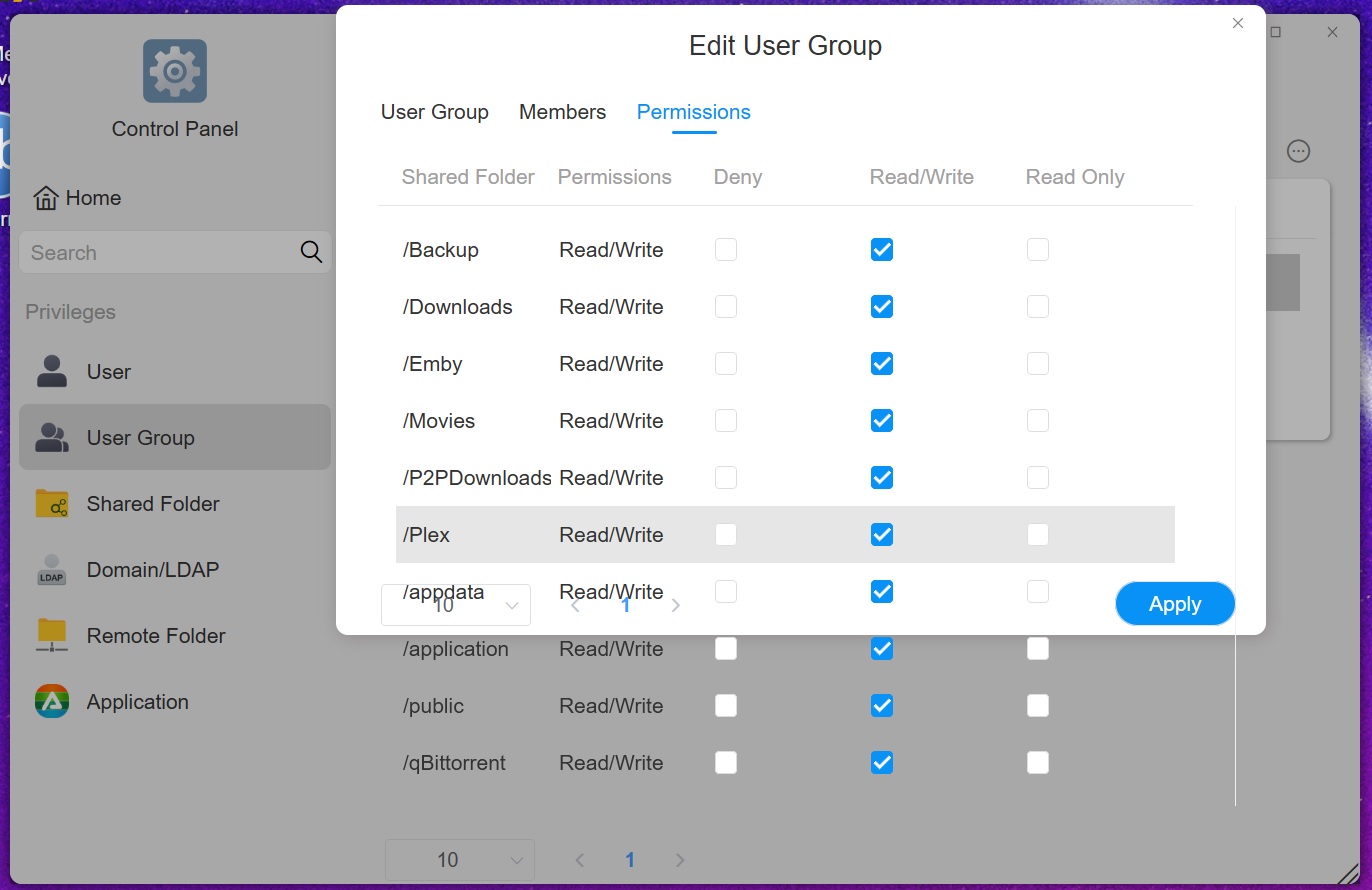Image resolution: width=1372 pixels, height=890 pixels.
Task: Uncheck Read/Write for the /Backup folder
Action: pos(882,250)
